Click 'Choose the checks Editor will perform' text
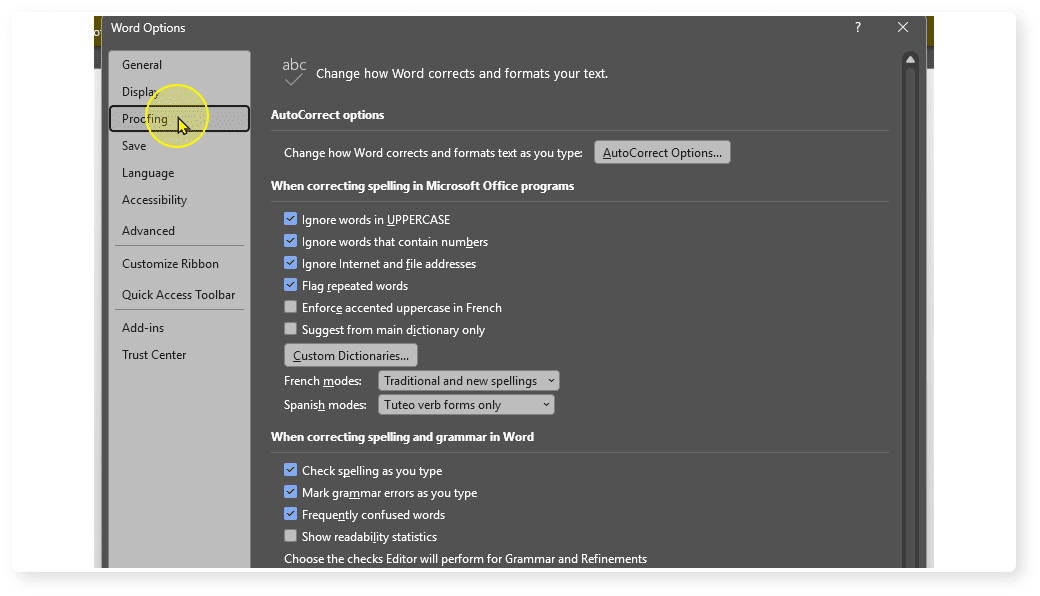The width and height of the screenshot is (1040, 596). (465, 559)
